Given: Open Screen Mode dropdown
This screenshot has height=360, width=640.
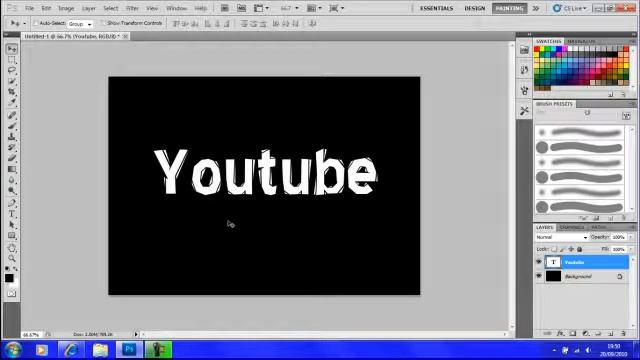Looking at the screenshot, I should pyautogui.click(x=337, y=8).
